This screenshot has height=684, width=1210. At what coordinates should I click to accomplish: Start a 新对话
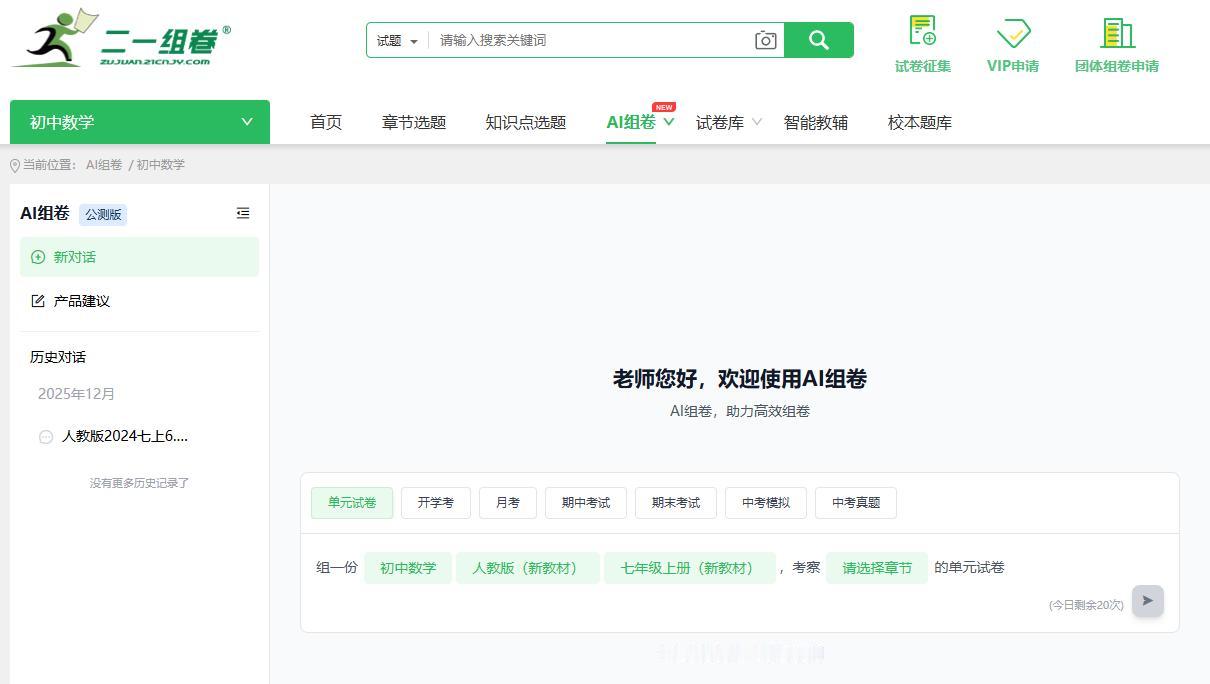pos(139,257)
